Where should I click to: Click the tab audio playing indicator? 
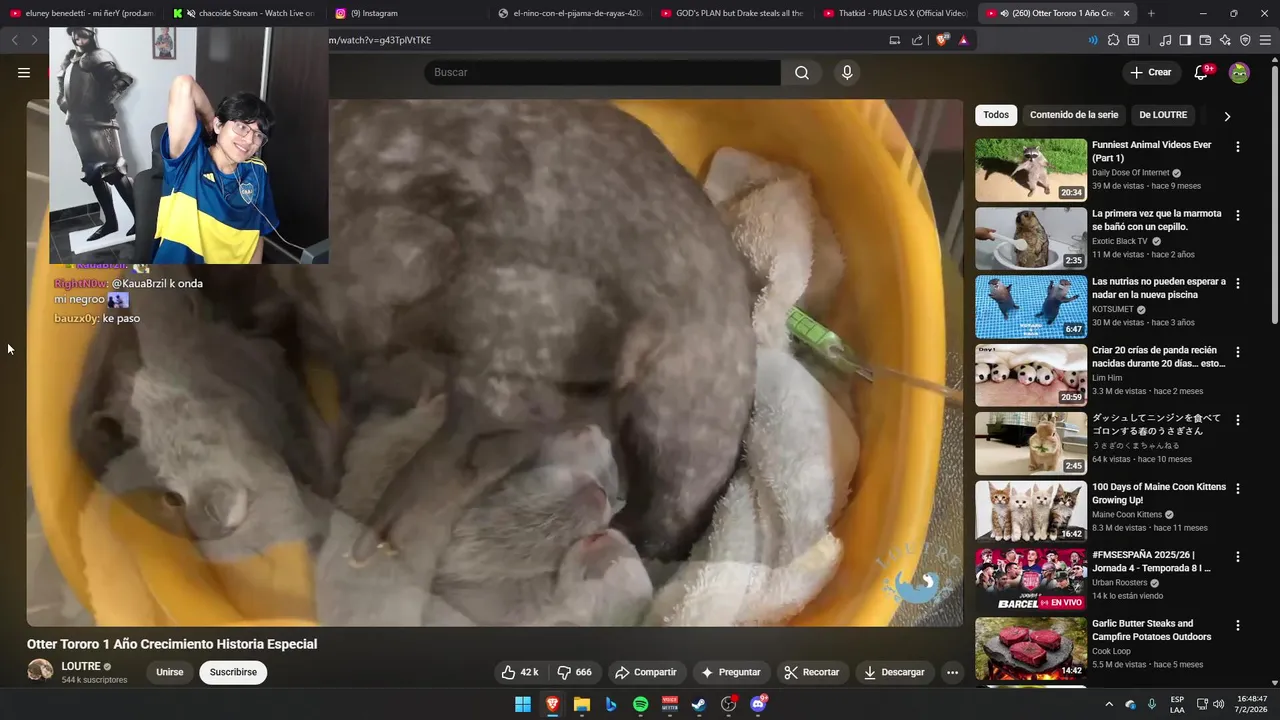1004,13
